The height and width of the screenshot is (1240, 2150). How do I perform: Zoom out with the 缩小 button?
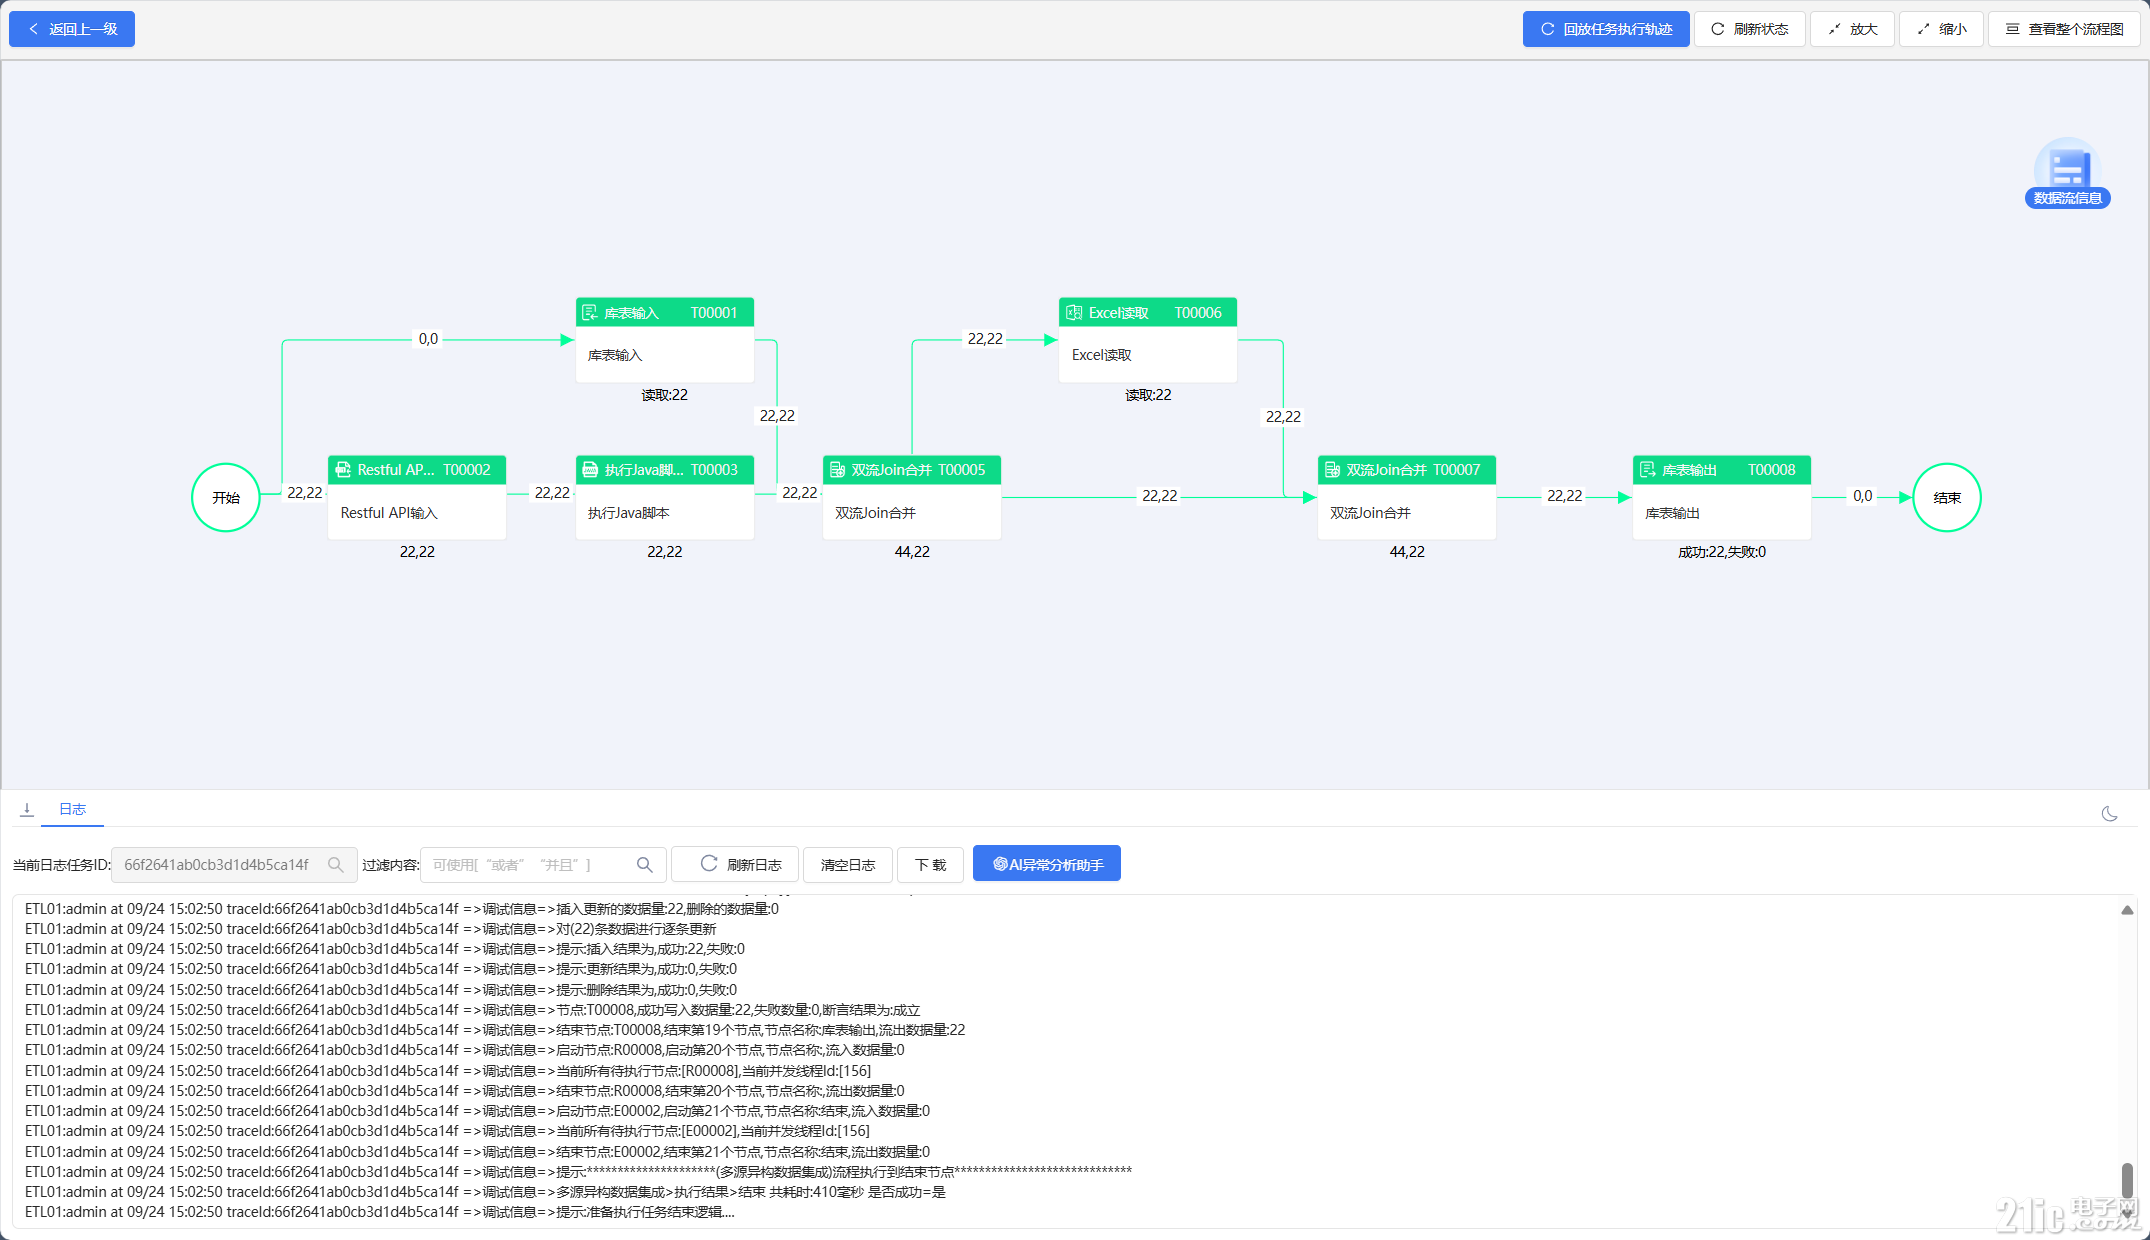[x=1941, y=29]
